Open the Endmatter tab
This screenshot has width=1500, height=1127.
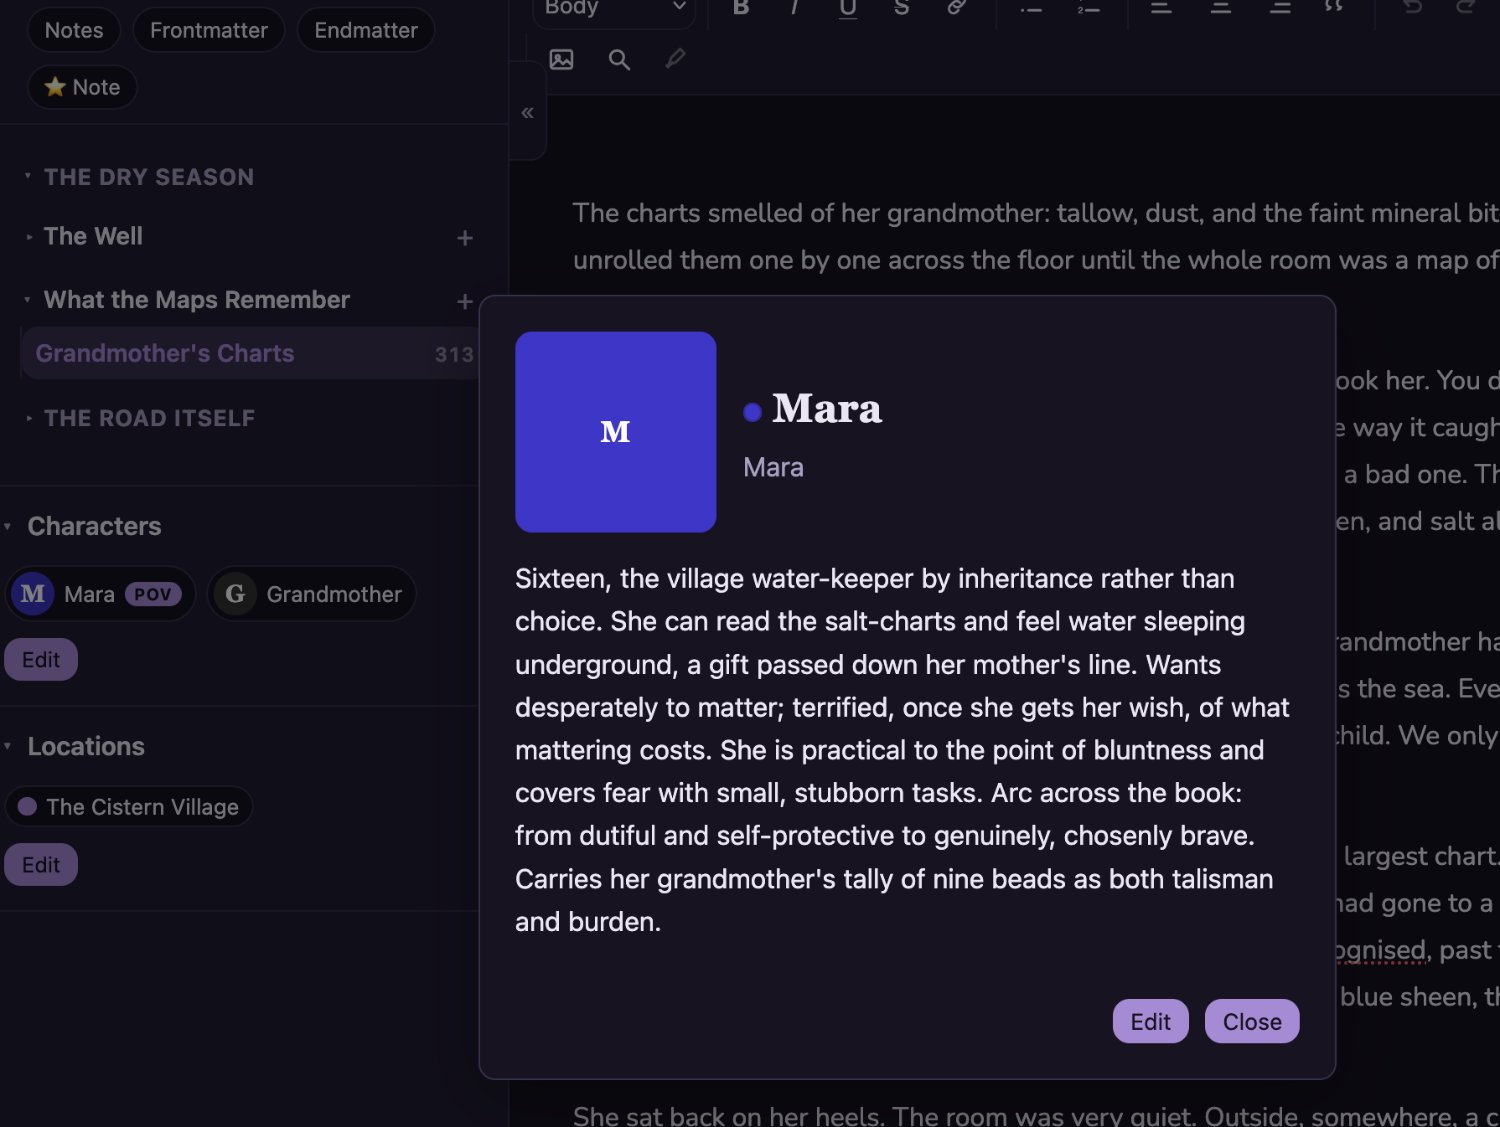pyautogui.click(x=366, y=30)
